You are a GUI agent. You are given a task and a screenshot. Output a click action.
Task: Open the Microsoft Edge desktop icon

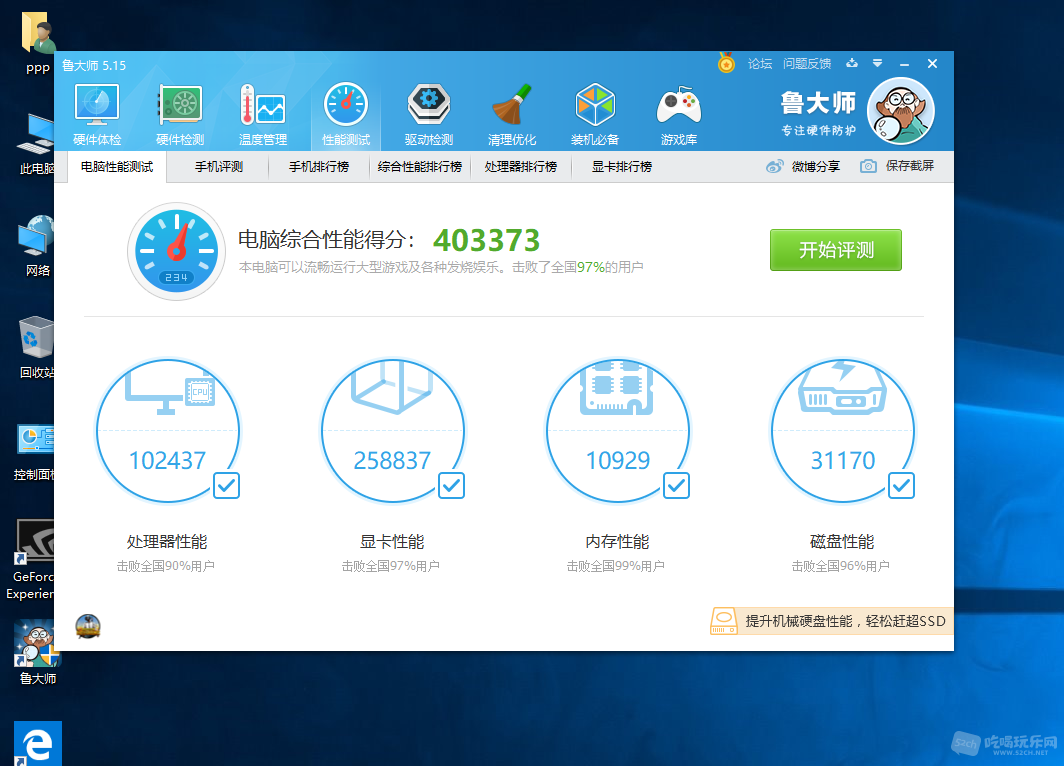coord(38,744)
